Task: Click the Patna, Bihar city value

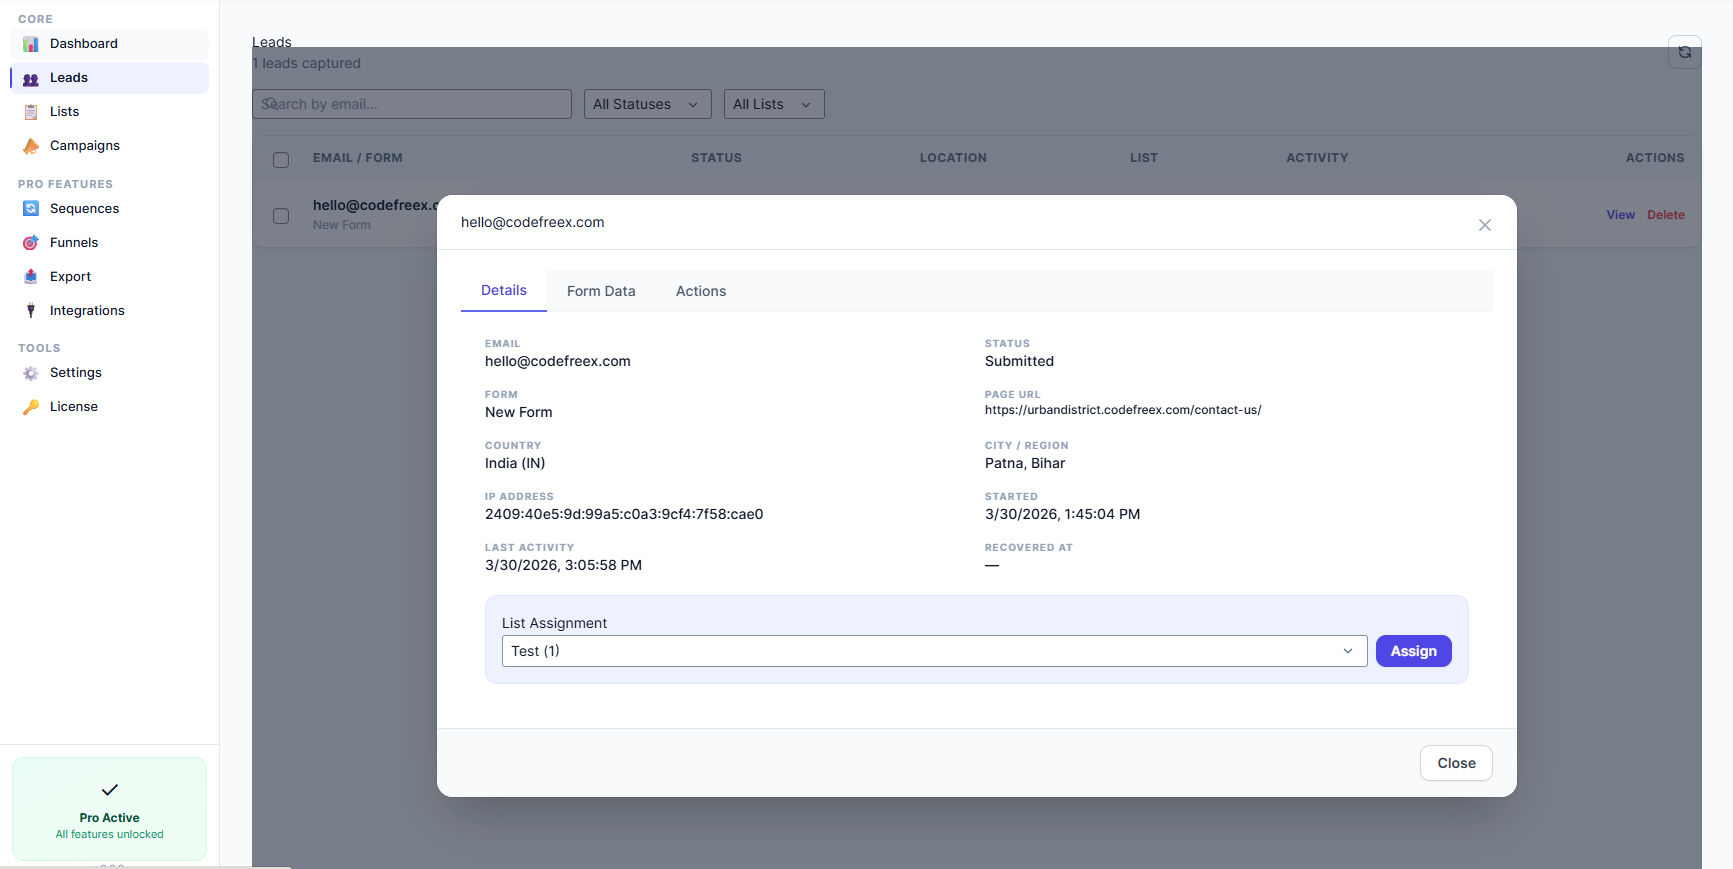Action: 1025,463
